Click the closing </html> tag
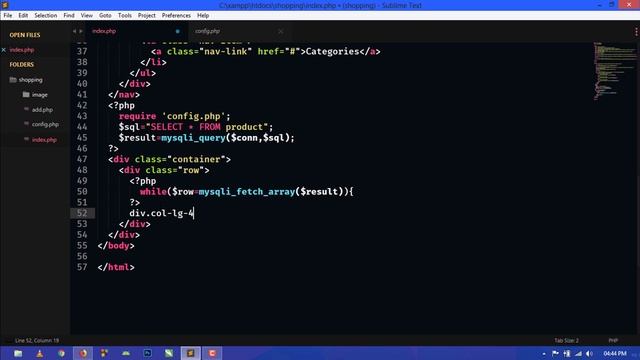The image size is (640, 360). coord(116,267)
